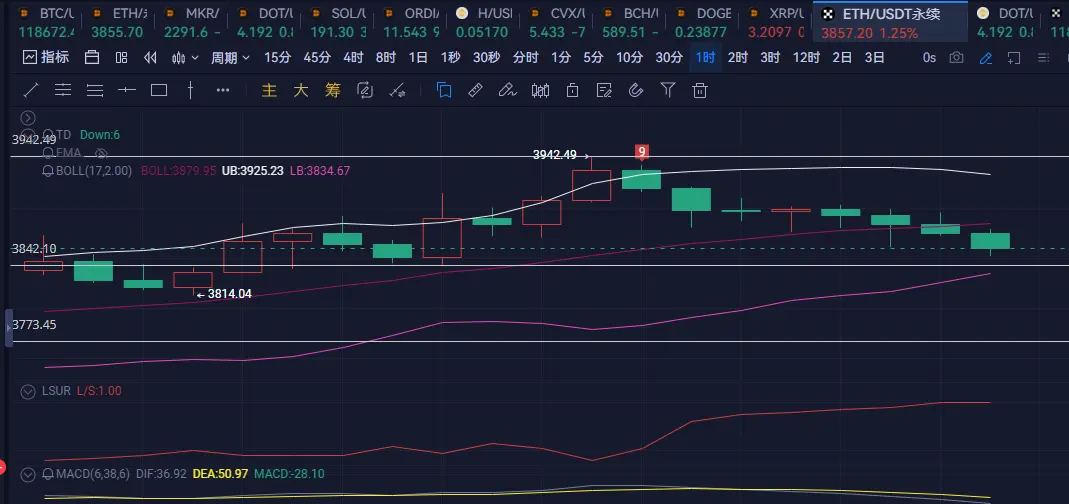
Task: Expand the circled arrow above TD indicator
Action: 28,118
